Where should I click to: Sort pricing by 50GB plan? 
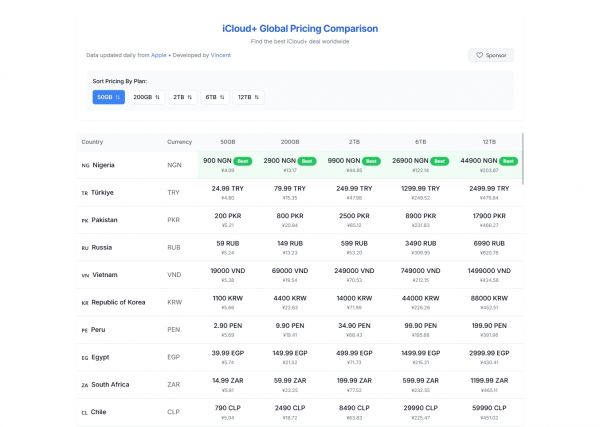coord(109,97)
